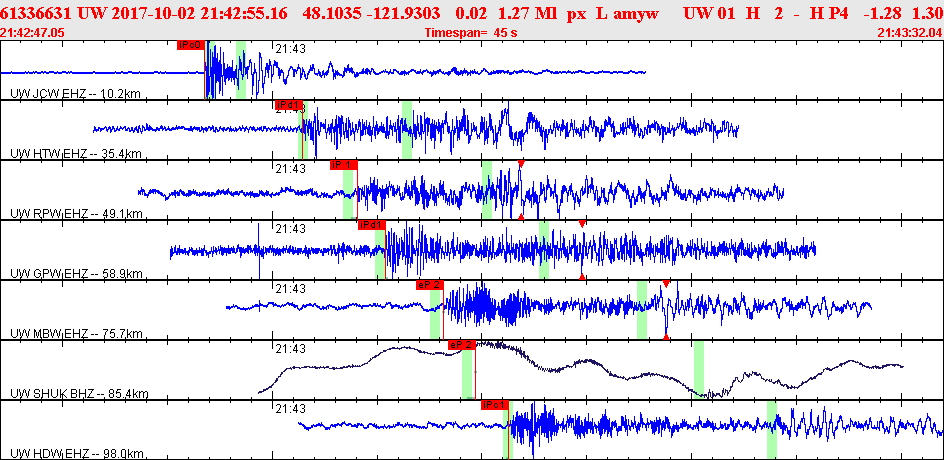
Task: Click event ID 61336631 in header
Action: point(36,12)
